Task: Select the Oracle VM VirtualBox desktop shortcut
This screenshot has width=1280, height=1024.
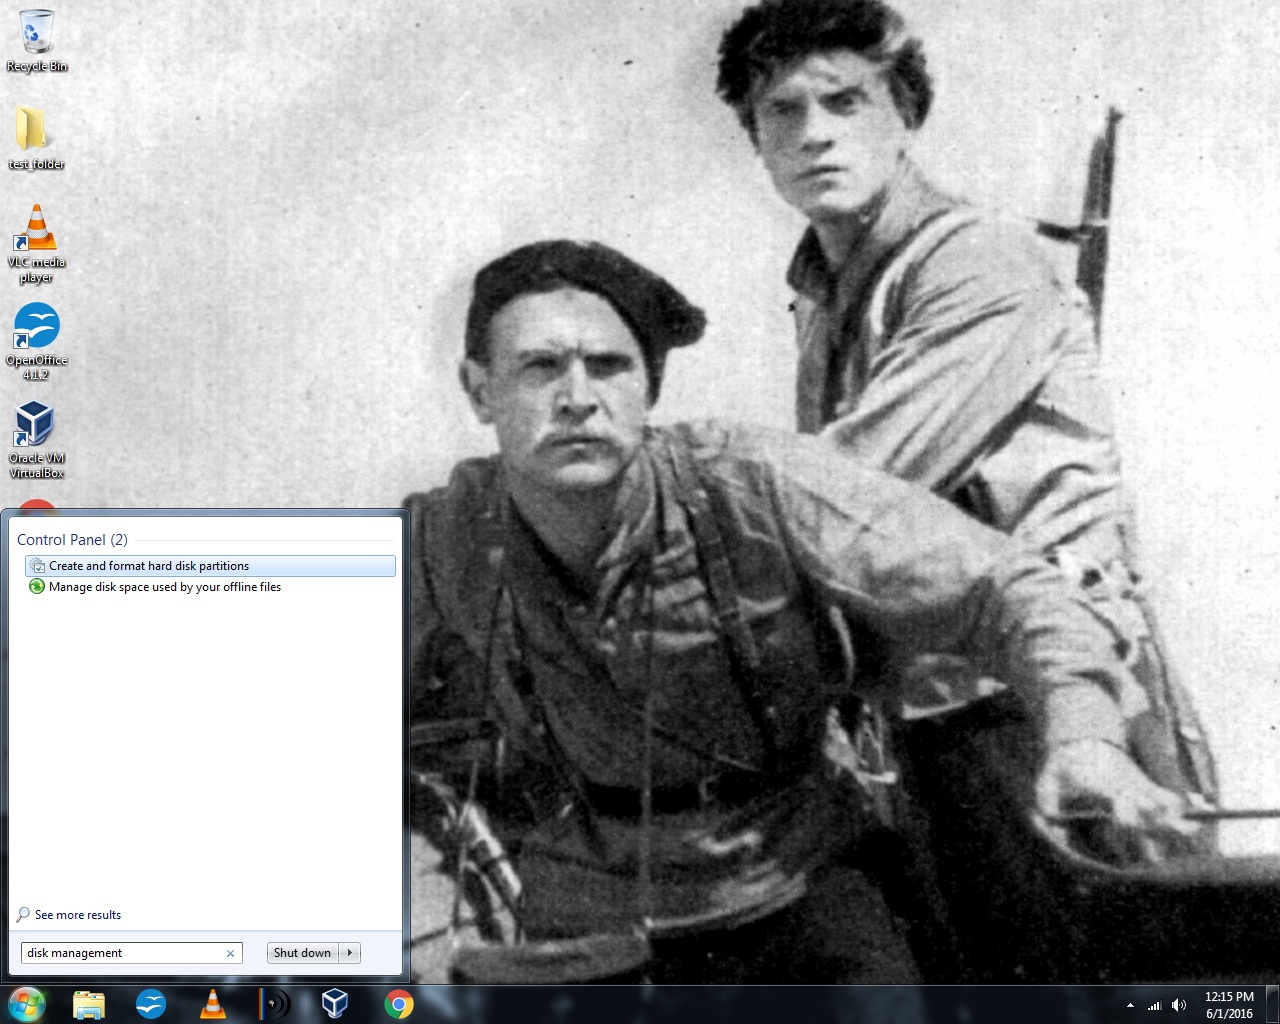Action: click(36, 439)
